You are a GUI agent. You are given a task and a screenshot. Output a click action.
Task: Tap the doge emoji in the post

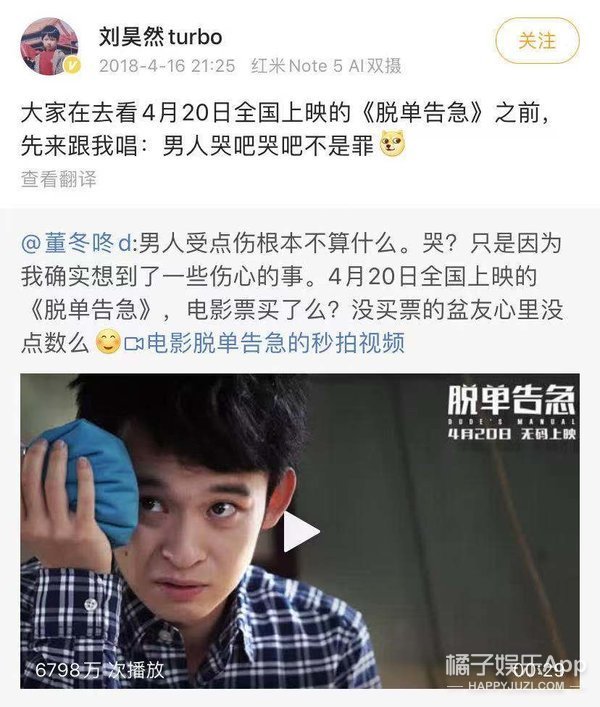[393, 144]
